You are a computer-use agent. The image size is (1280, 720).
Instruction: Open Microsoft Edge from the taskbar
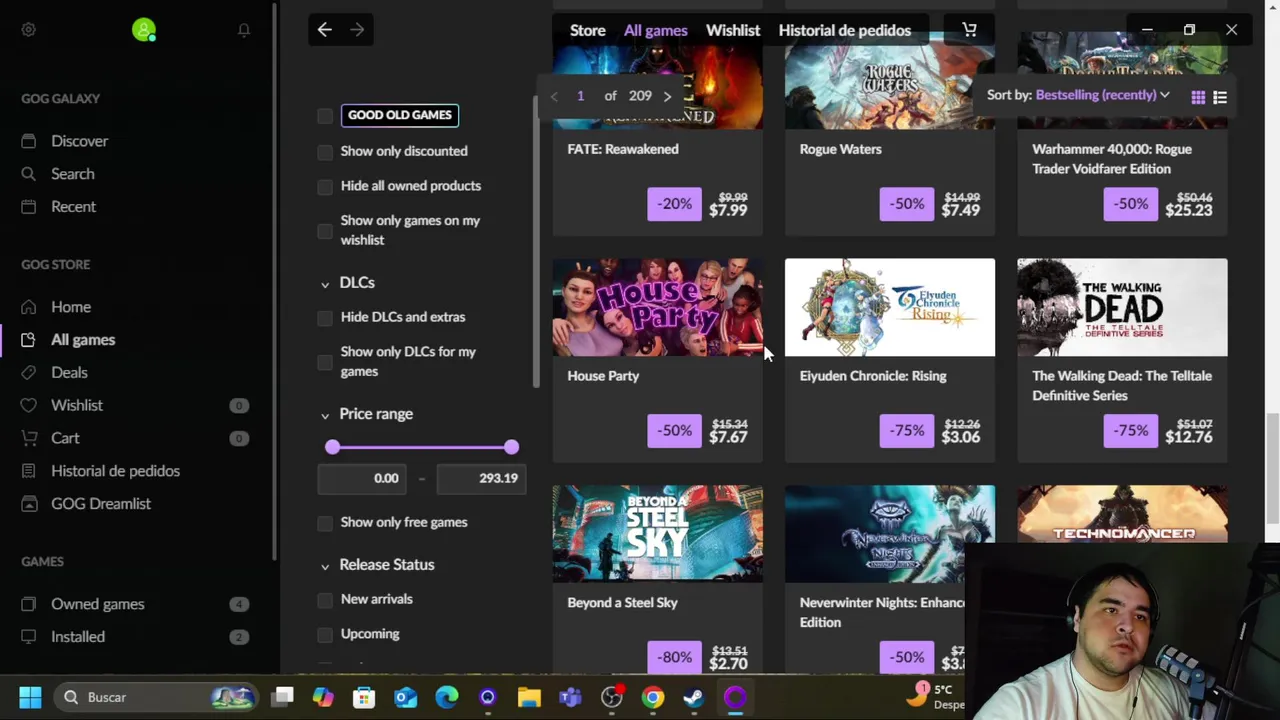click(446, 697)
